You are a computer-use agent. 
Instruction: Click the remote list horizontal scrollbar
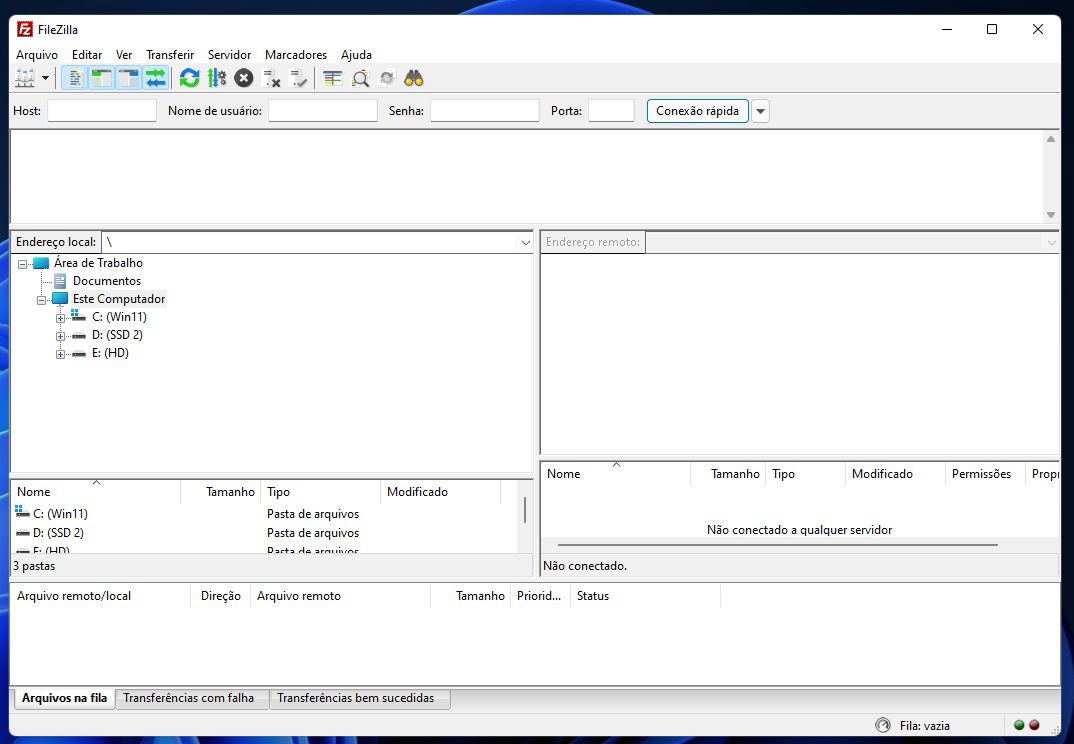click(x=777, y=545)
